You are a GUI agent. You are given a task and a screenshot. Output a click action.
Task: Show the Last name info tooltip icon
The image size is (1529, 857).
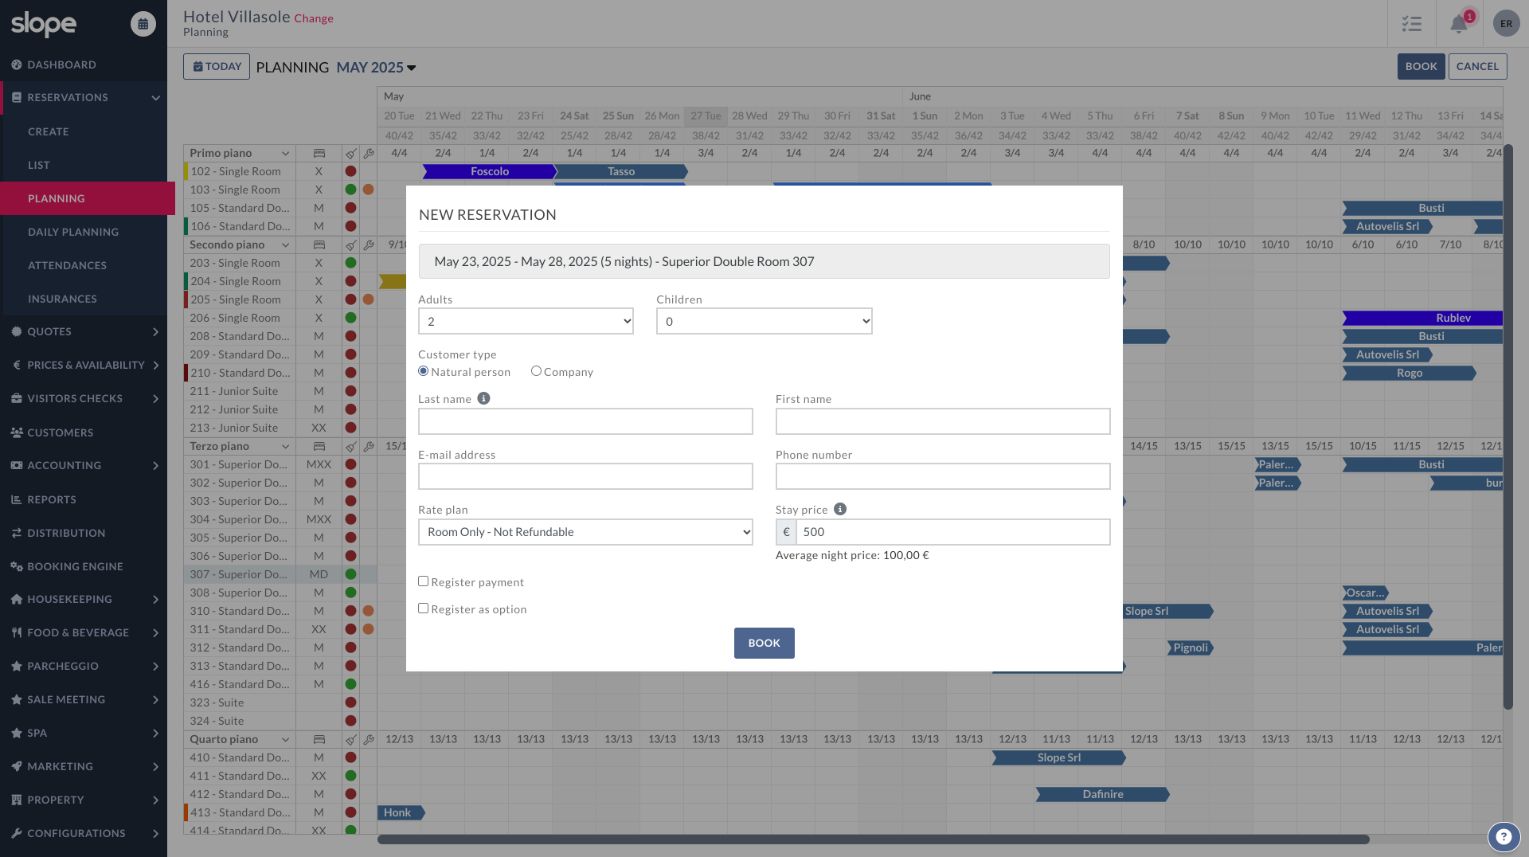tap(484, 398)
